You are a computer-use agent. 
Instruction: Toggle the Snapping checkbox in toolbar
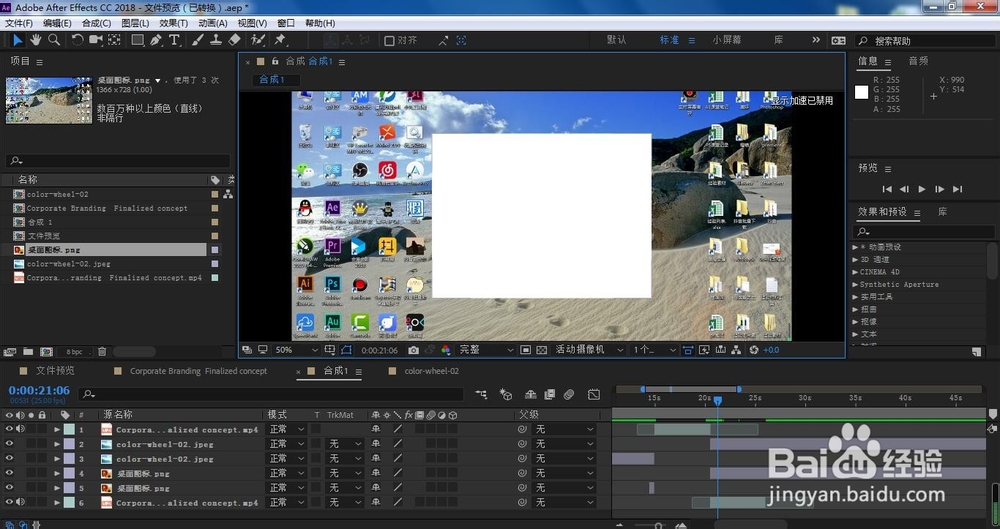(389, 40)
